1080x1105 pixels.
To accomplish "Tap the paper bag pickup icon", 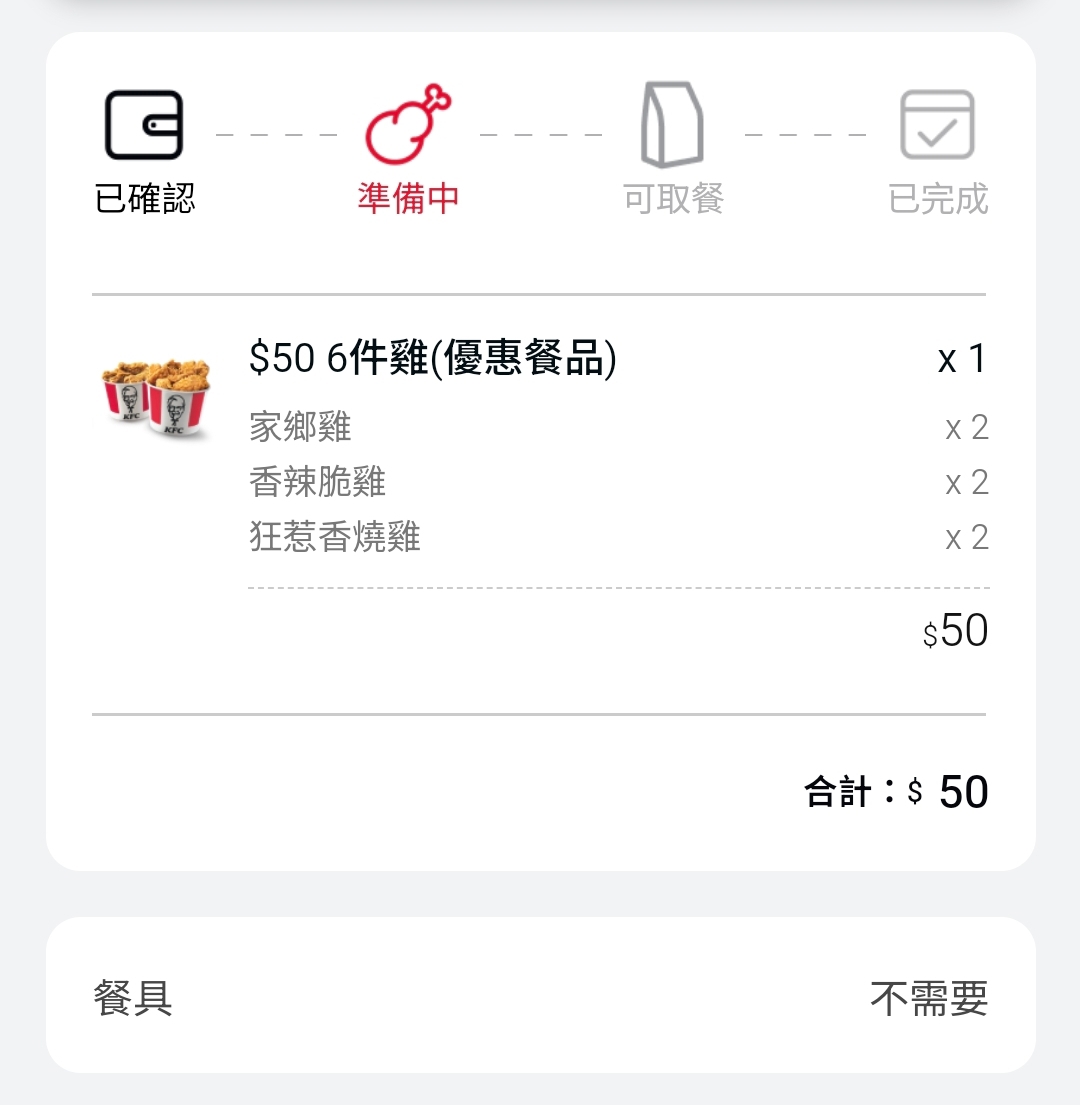I will point(672,125).
